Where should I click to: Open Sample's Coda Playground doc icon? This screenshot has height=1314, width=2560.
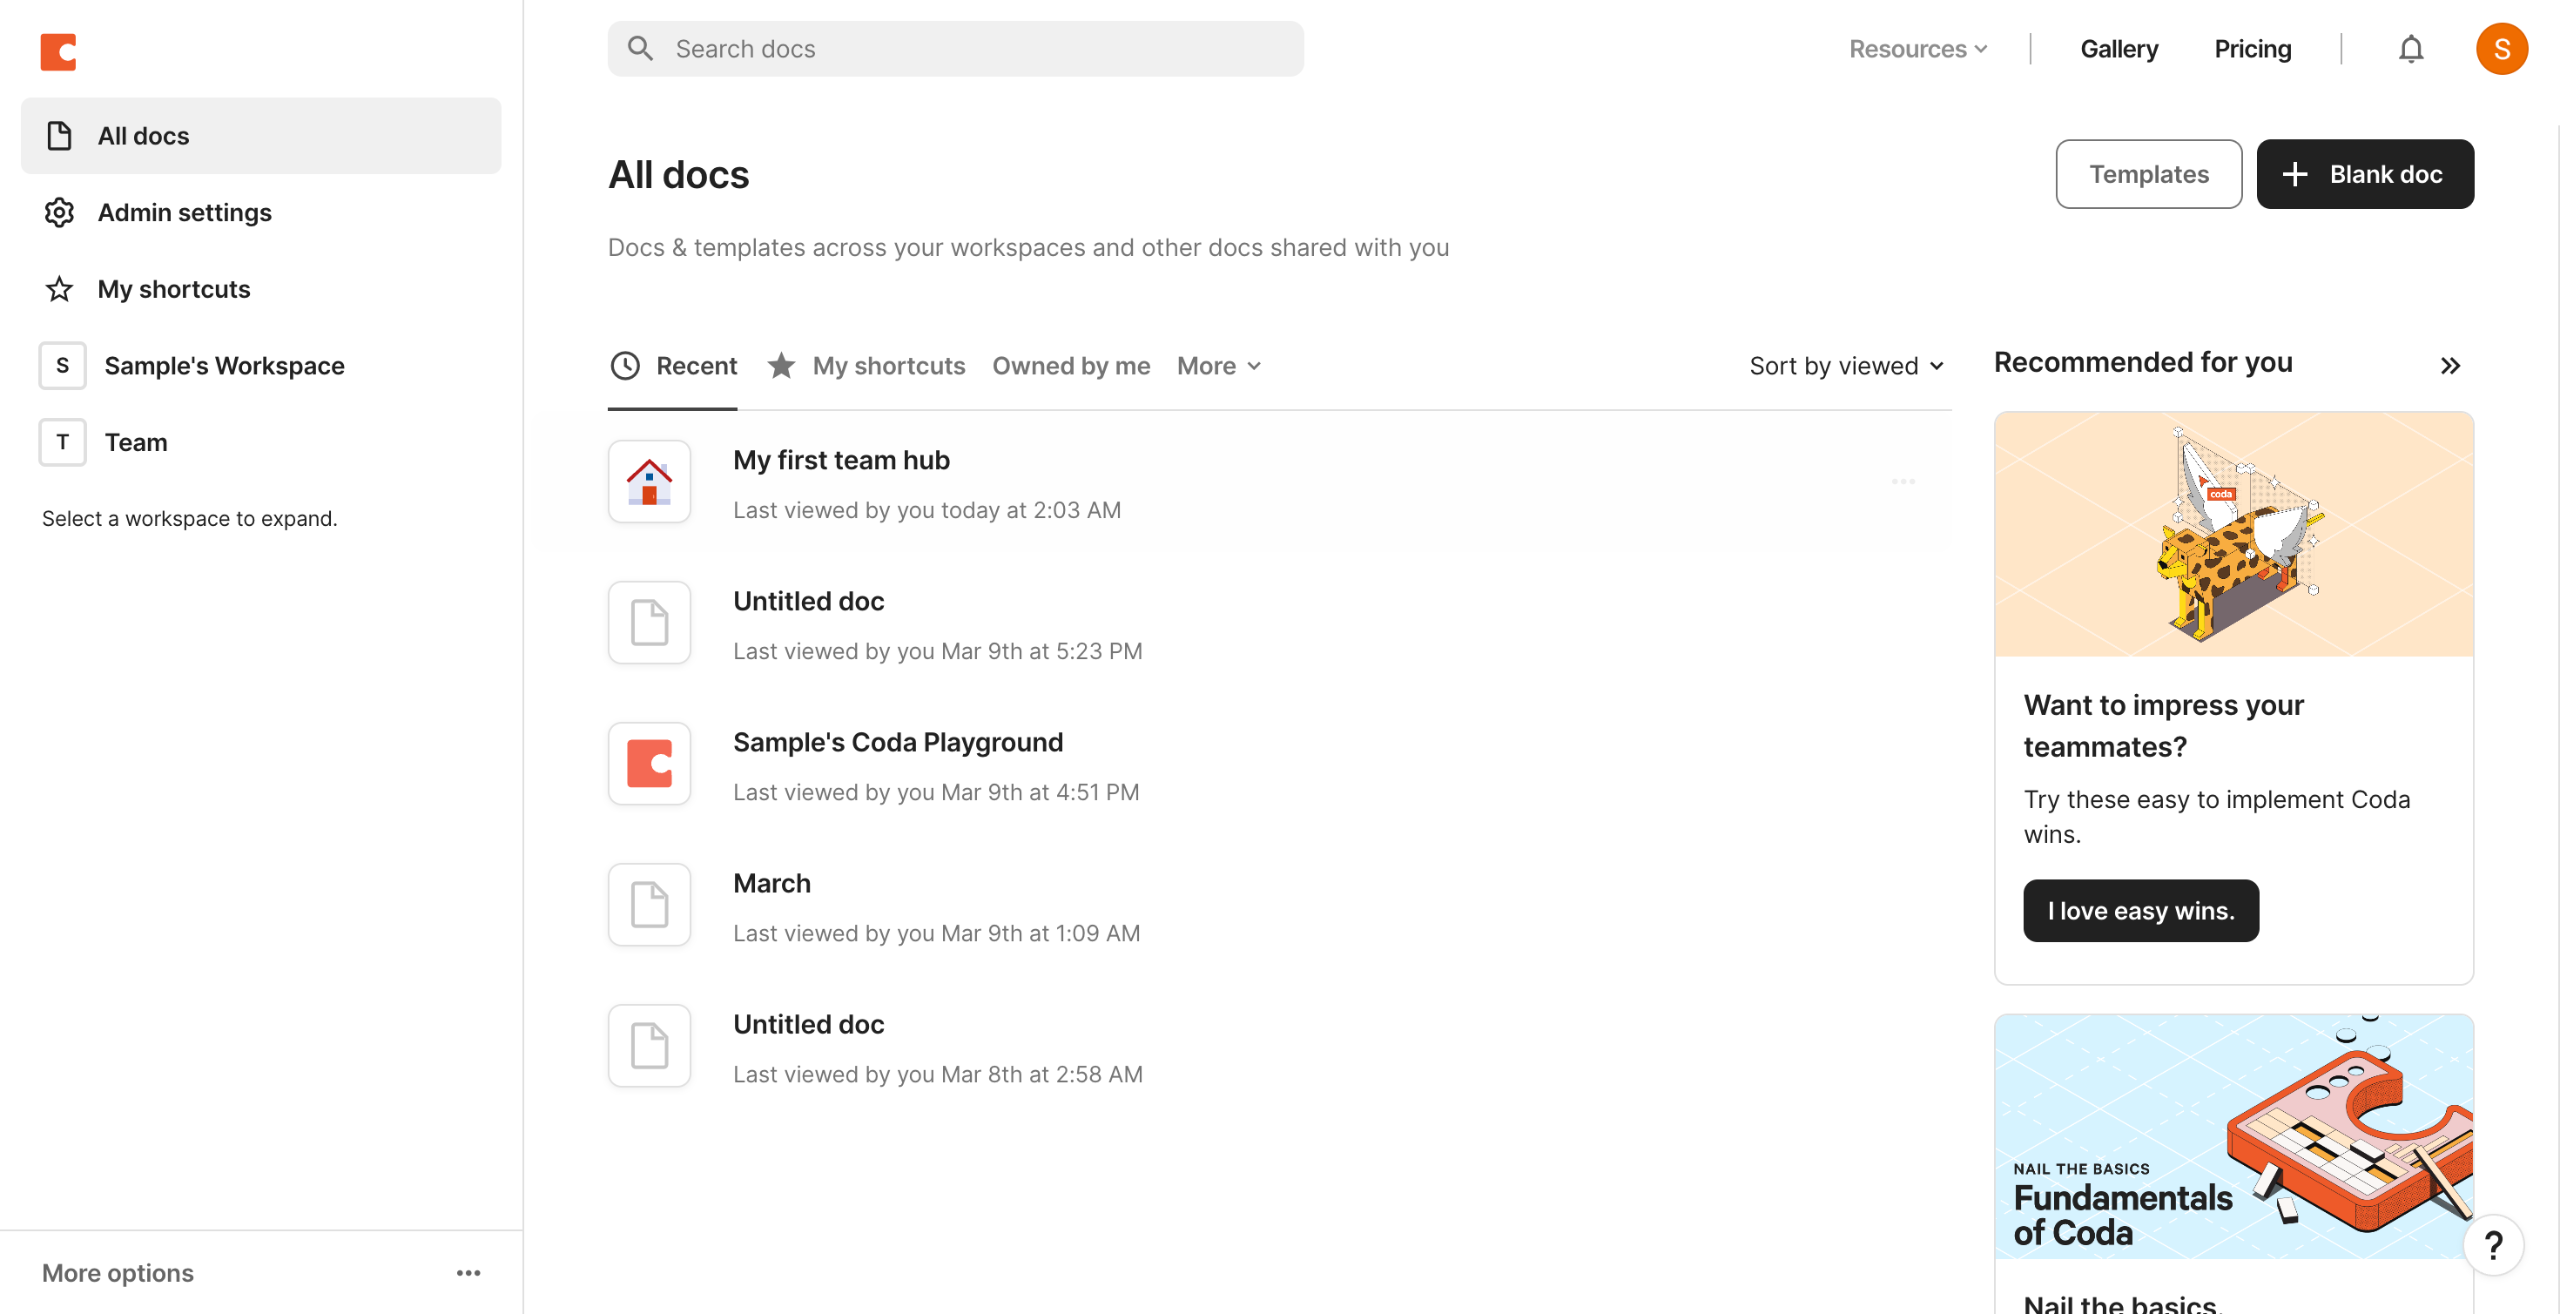(649, 763)
